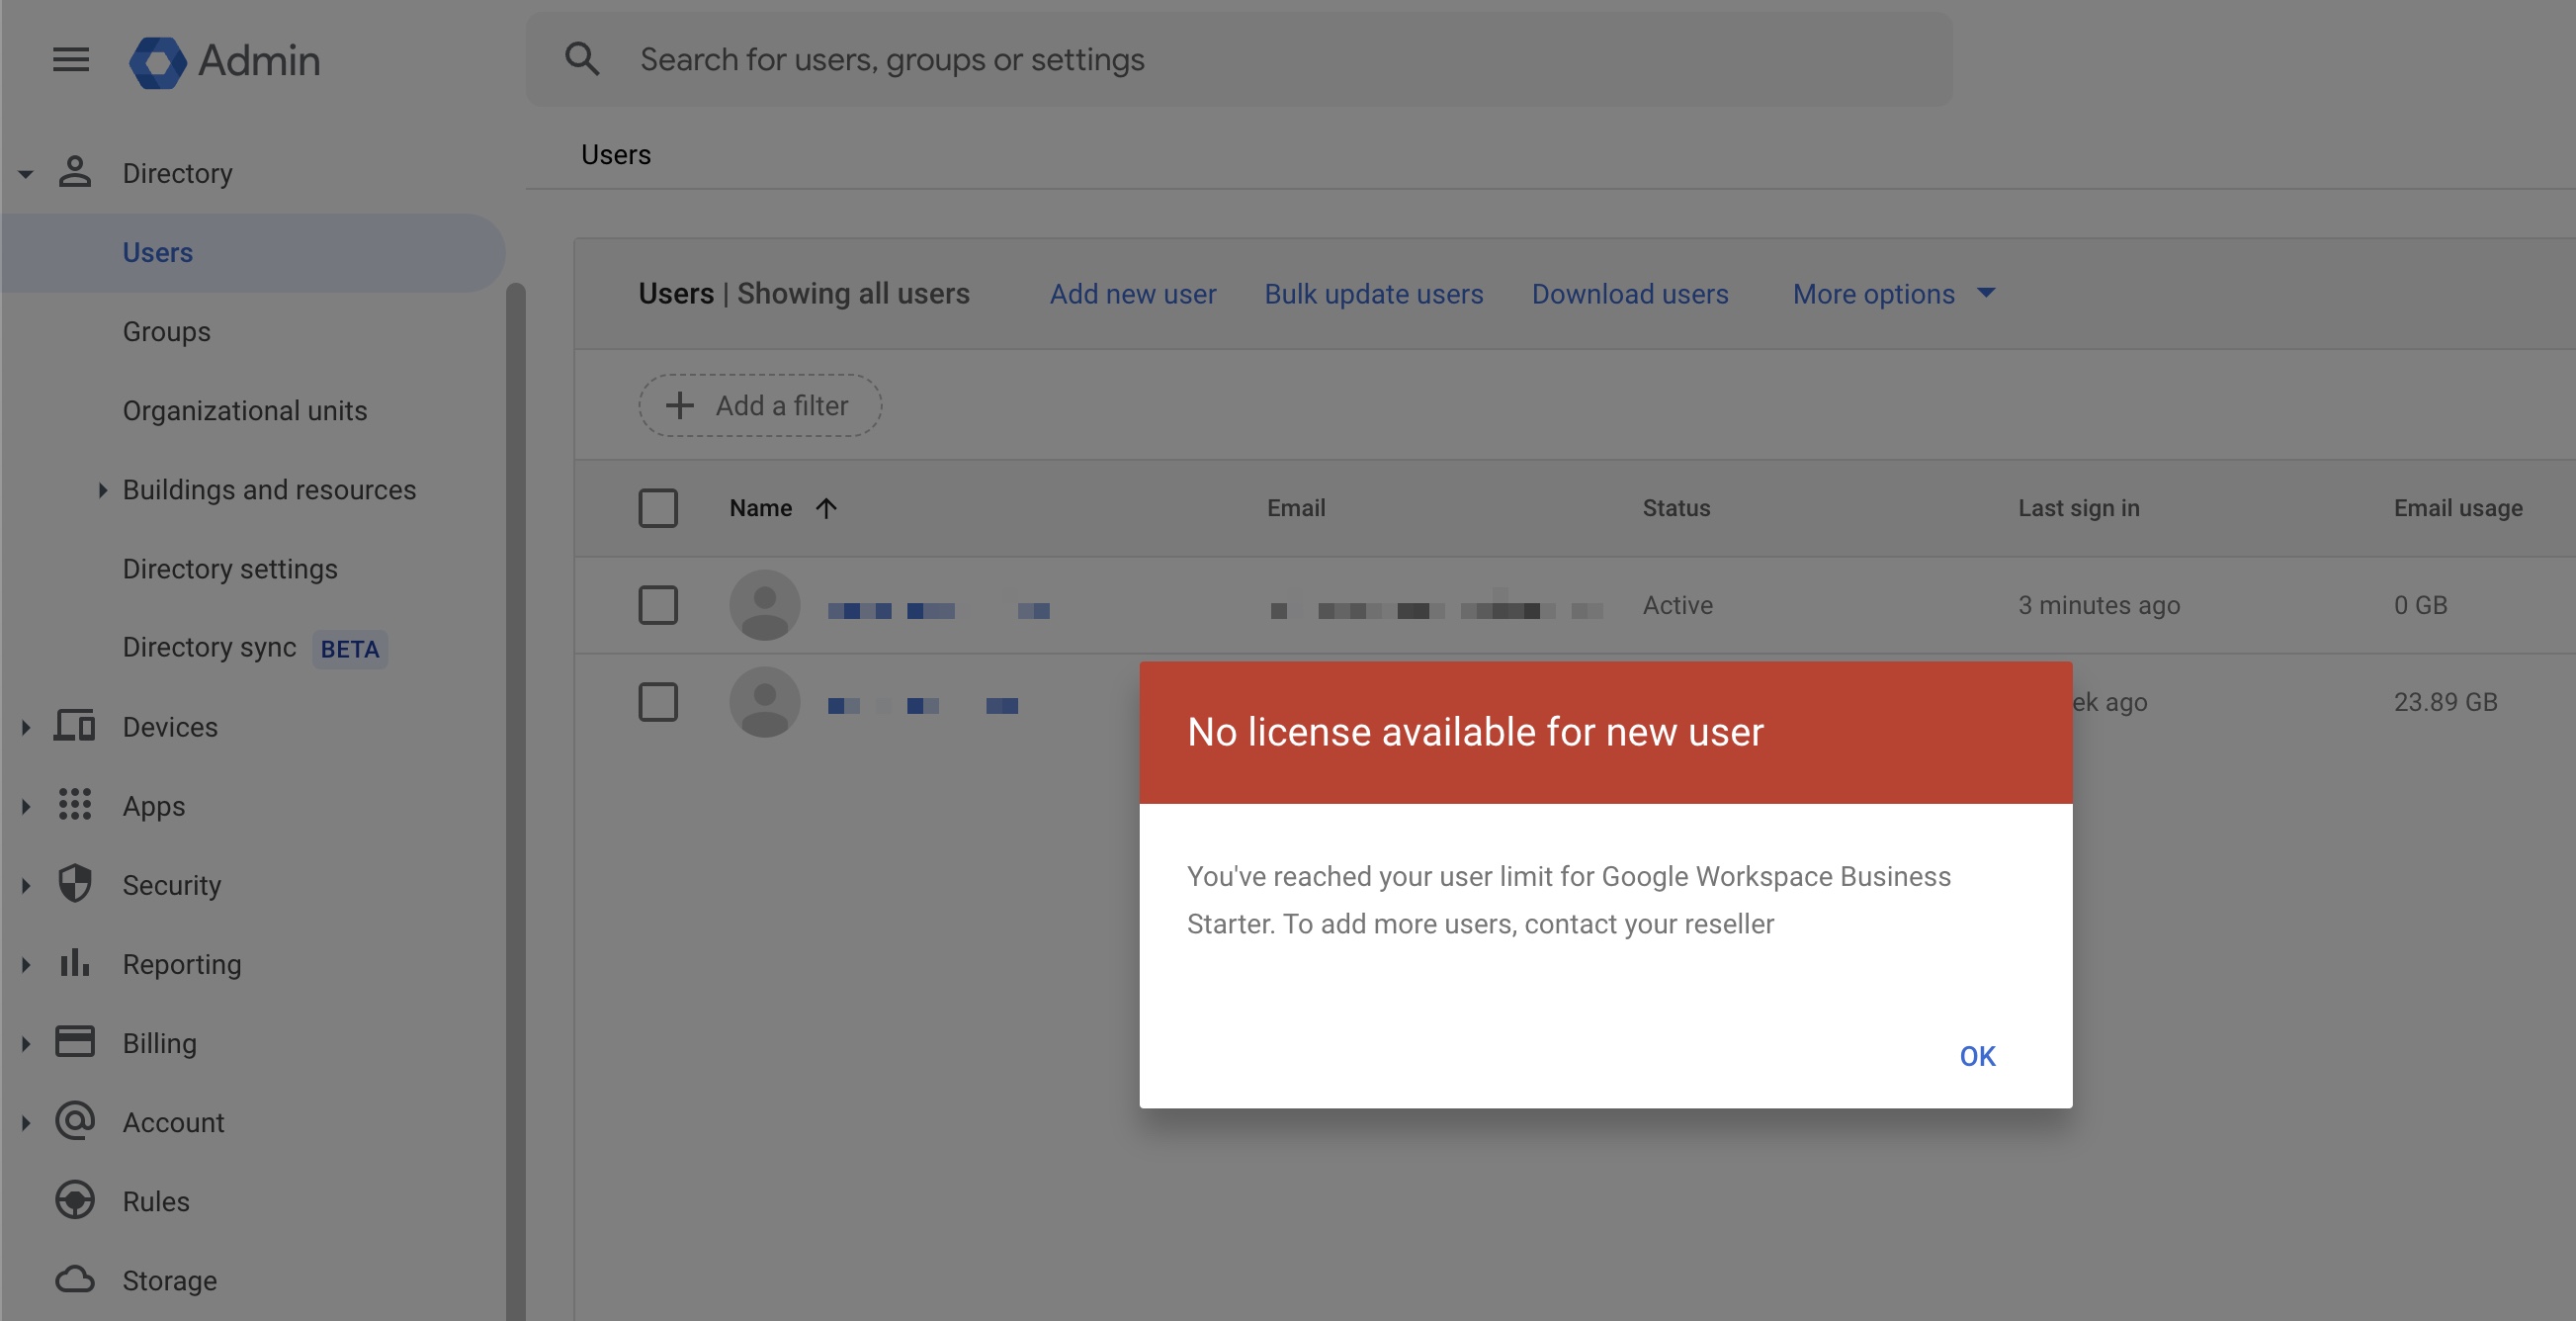Click the Name sort arrow icon

tap(826, 508)
